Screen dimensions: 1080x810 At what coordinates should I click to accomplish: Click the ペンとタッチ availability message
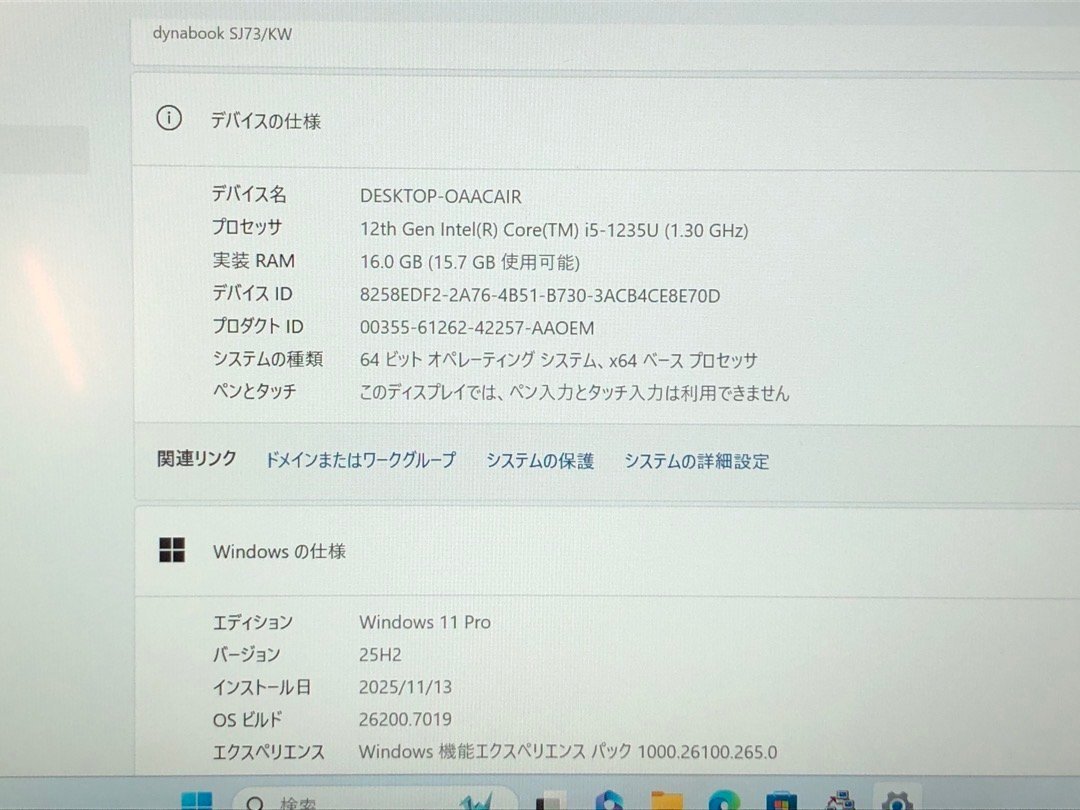tap(574, 393)
